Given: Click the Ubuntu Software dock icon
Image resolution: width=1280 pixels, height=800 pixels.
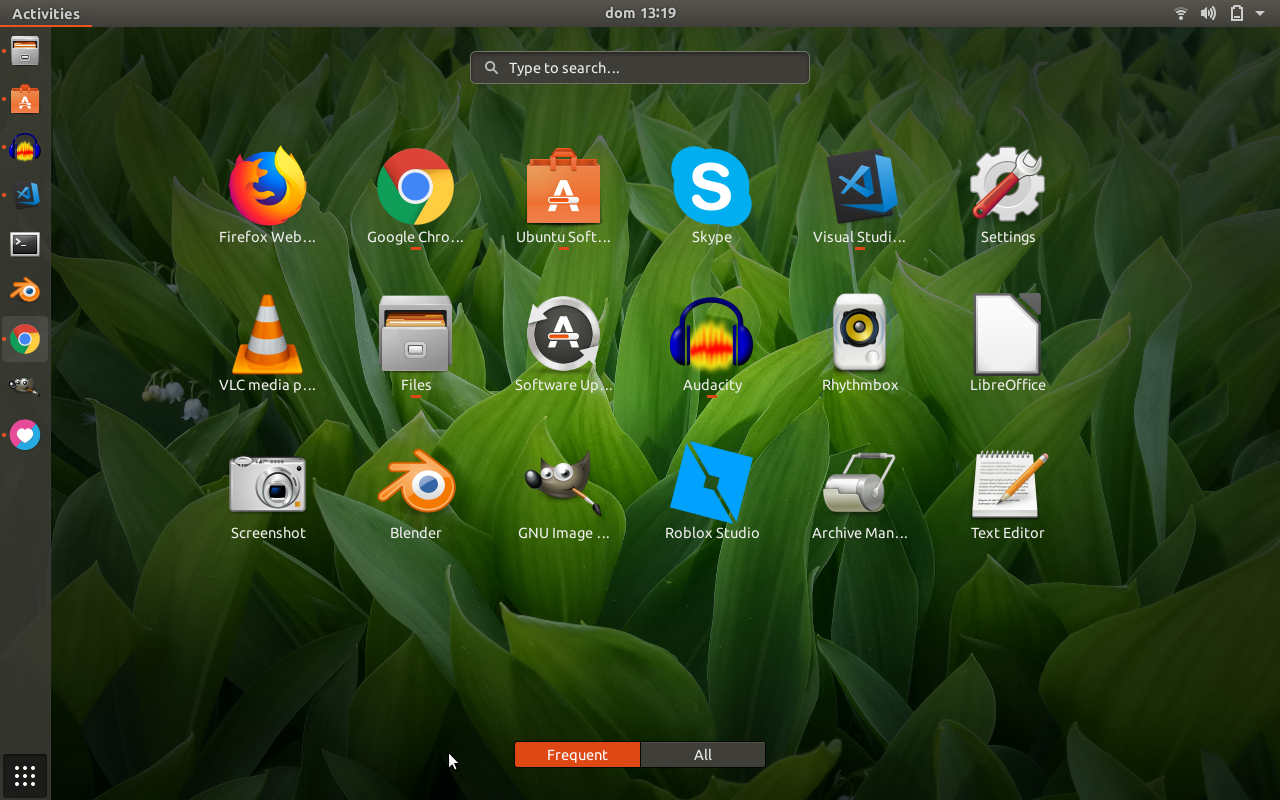Looking at the screenshot, I should 25,99.
